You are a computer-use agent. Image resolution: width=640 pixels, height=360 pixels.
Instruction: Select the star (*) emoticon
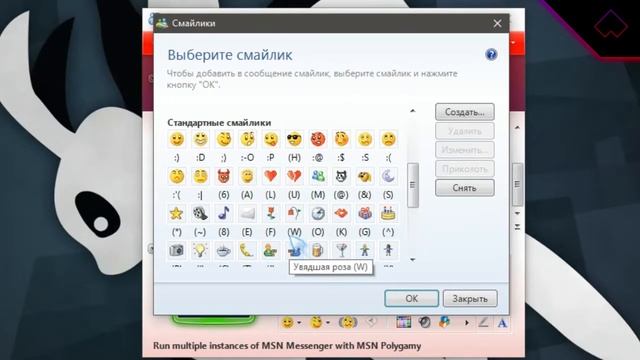pyautogui.click(x=177, y=213)
